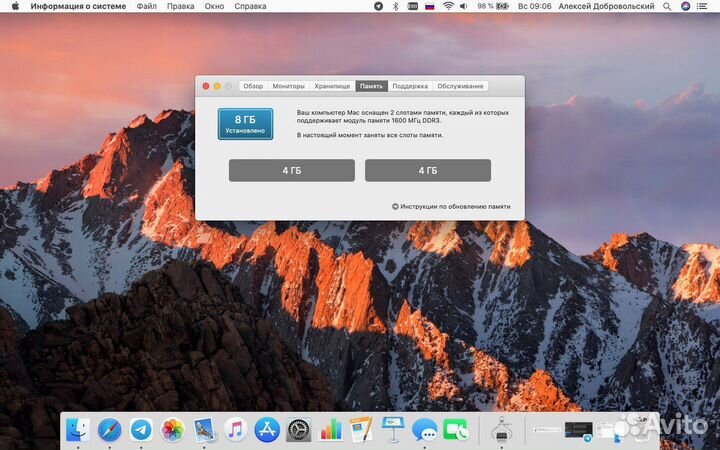The image size is (720, 450).
Task: Open iTunes from the Dock
Action: (235, 430)
